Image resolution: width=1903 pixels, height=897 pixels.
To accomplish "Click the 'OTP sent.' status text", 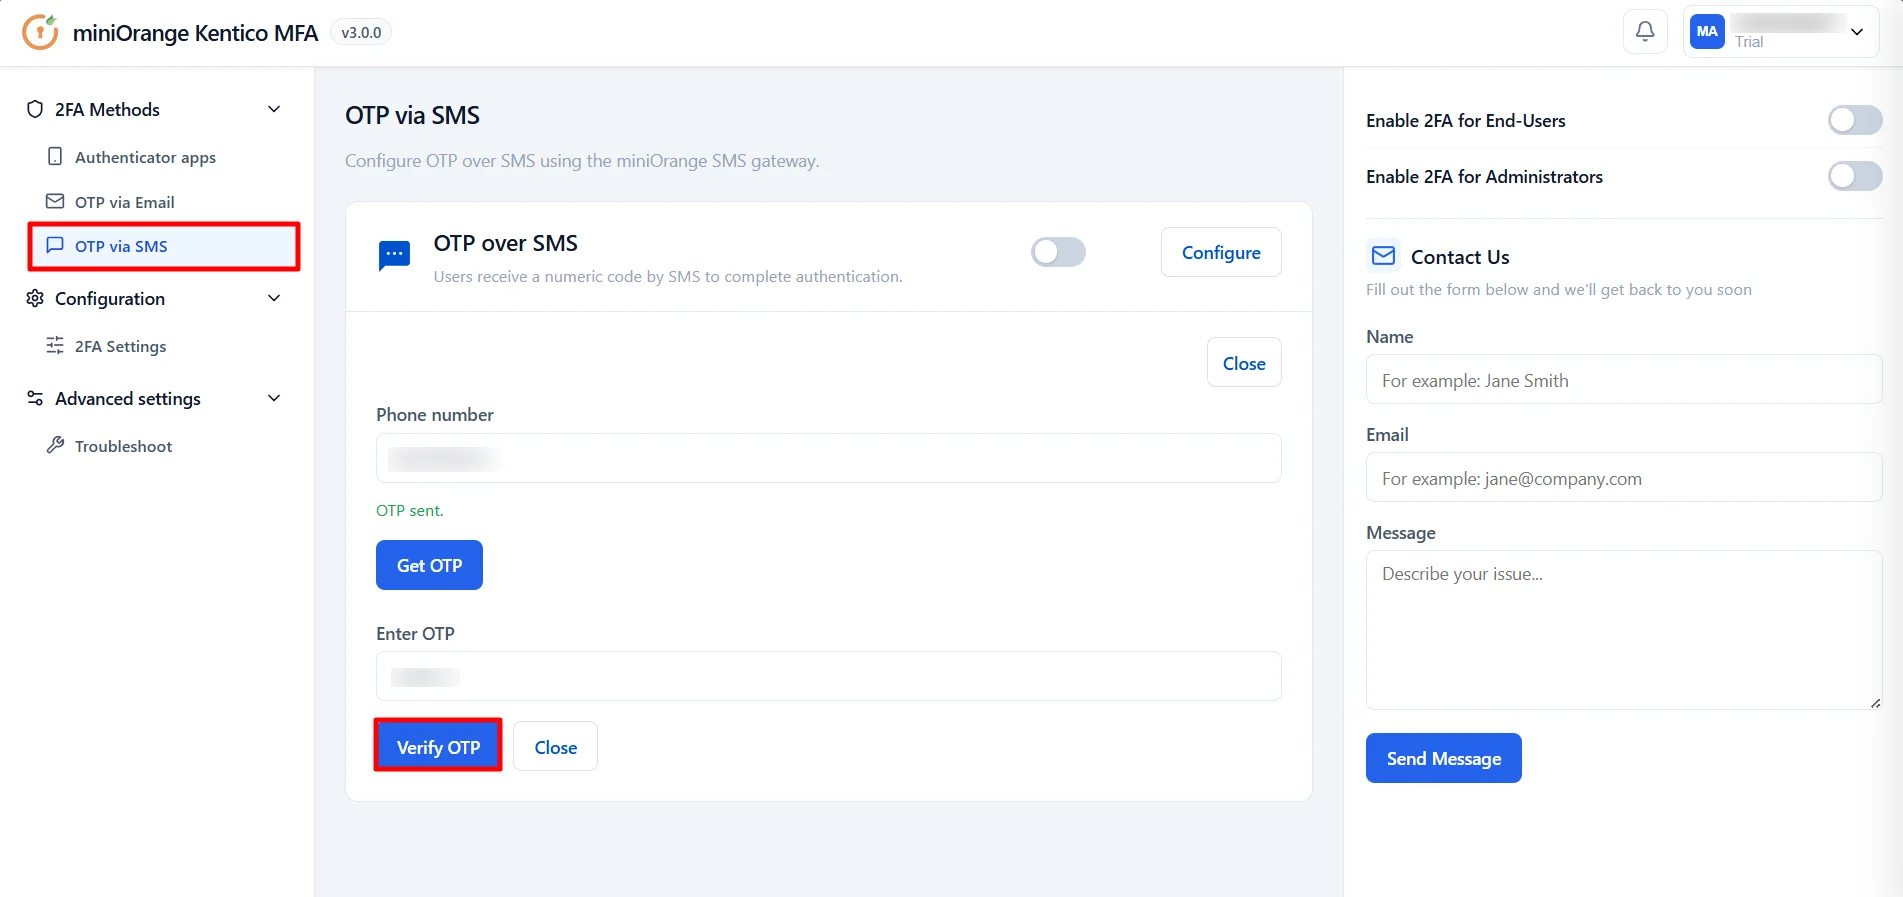I will (409, 510).
